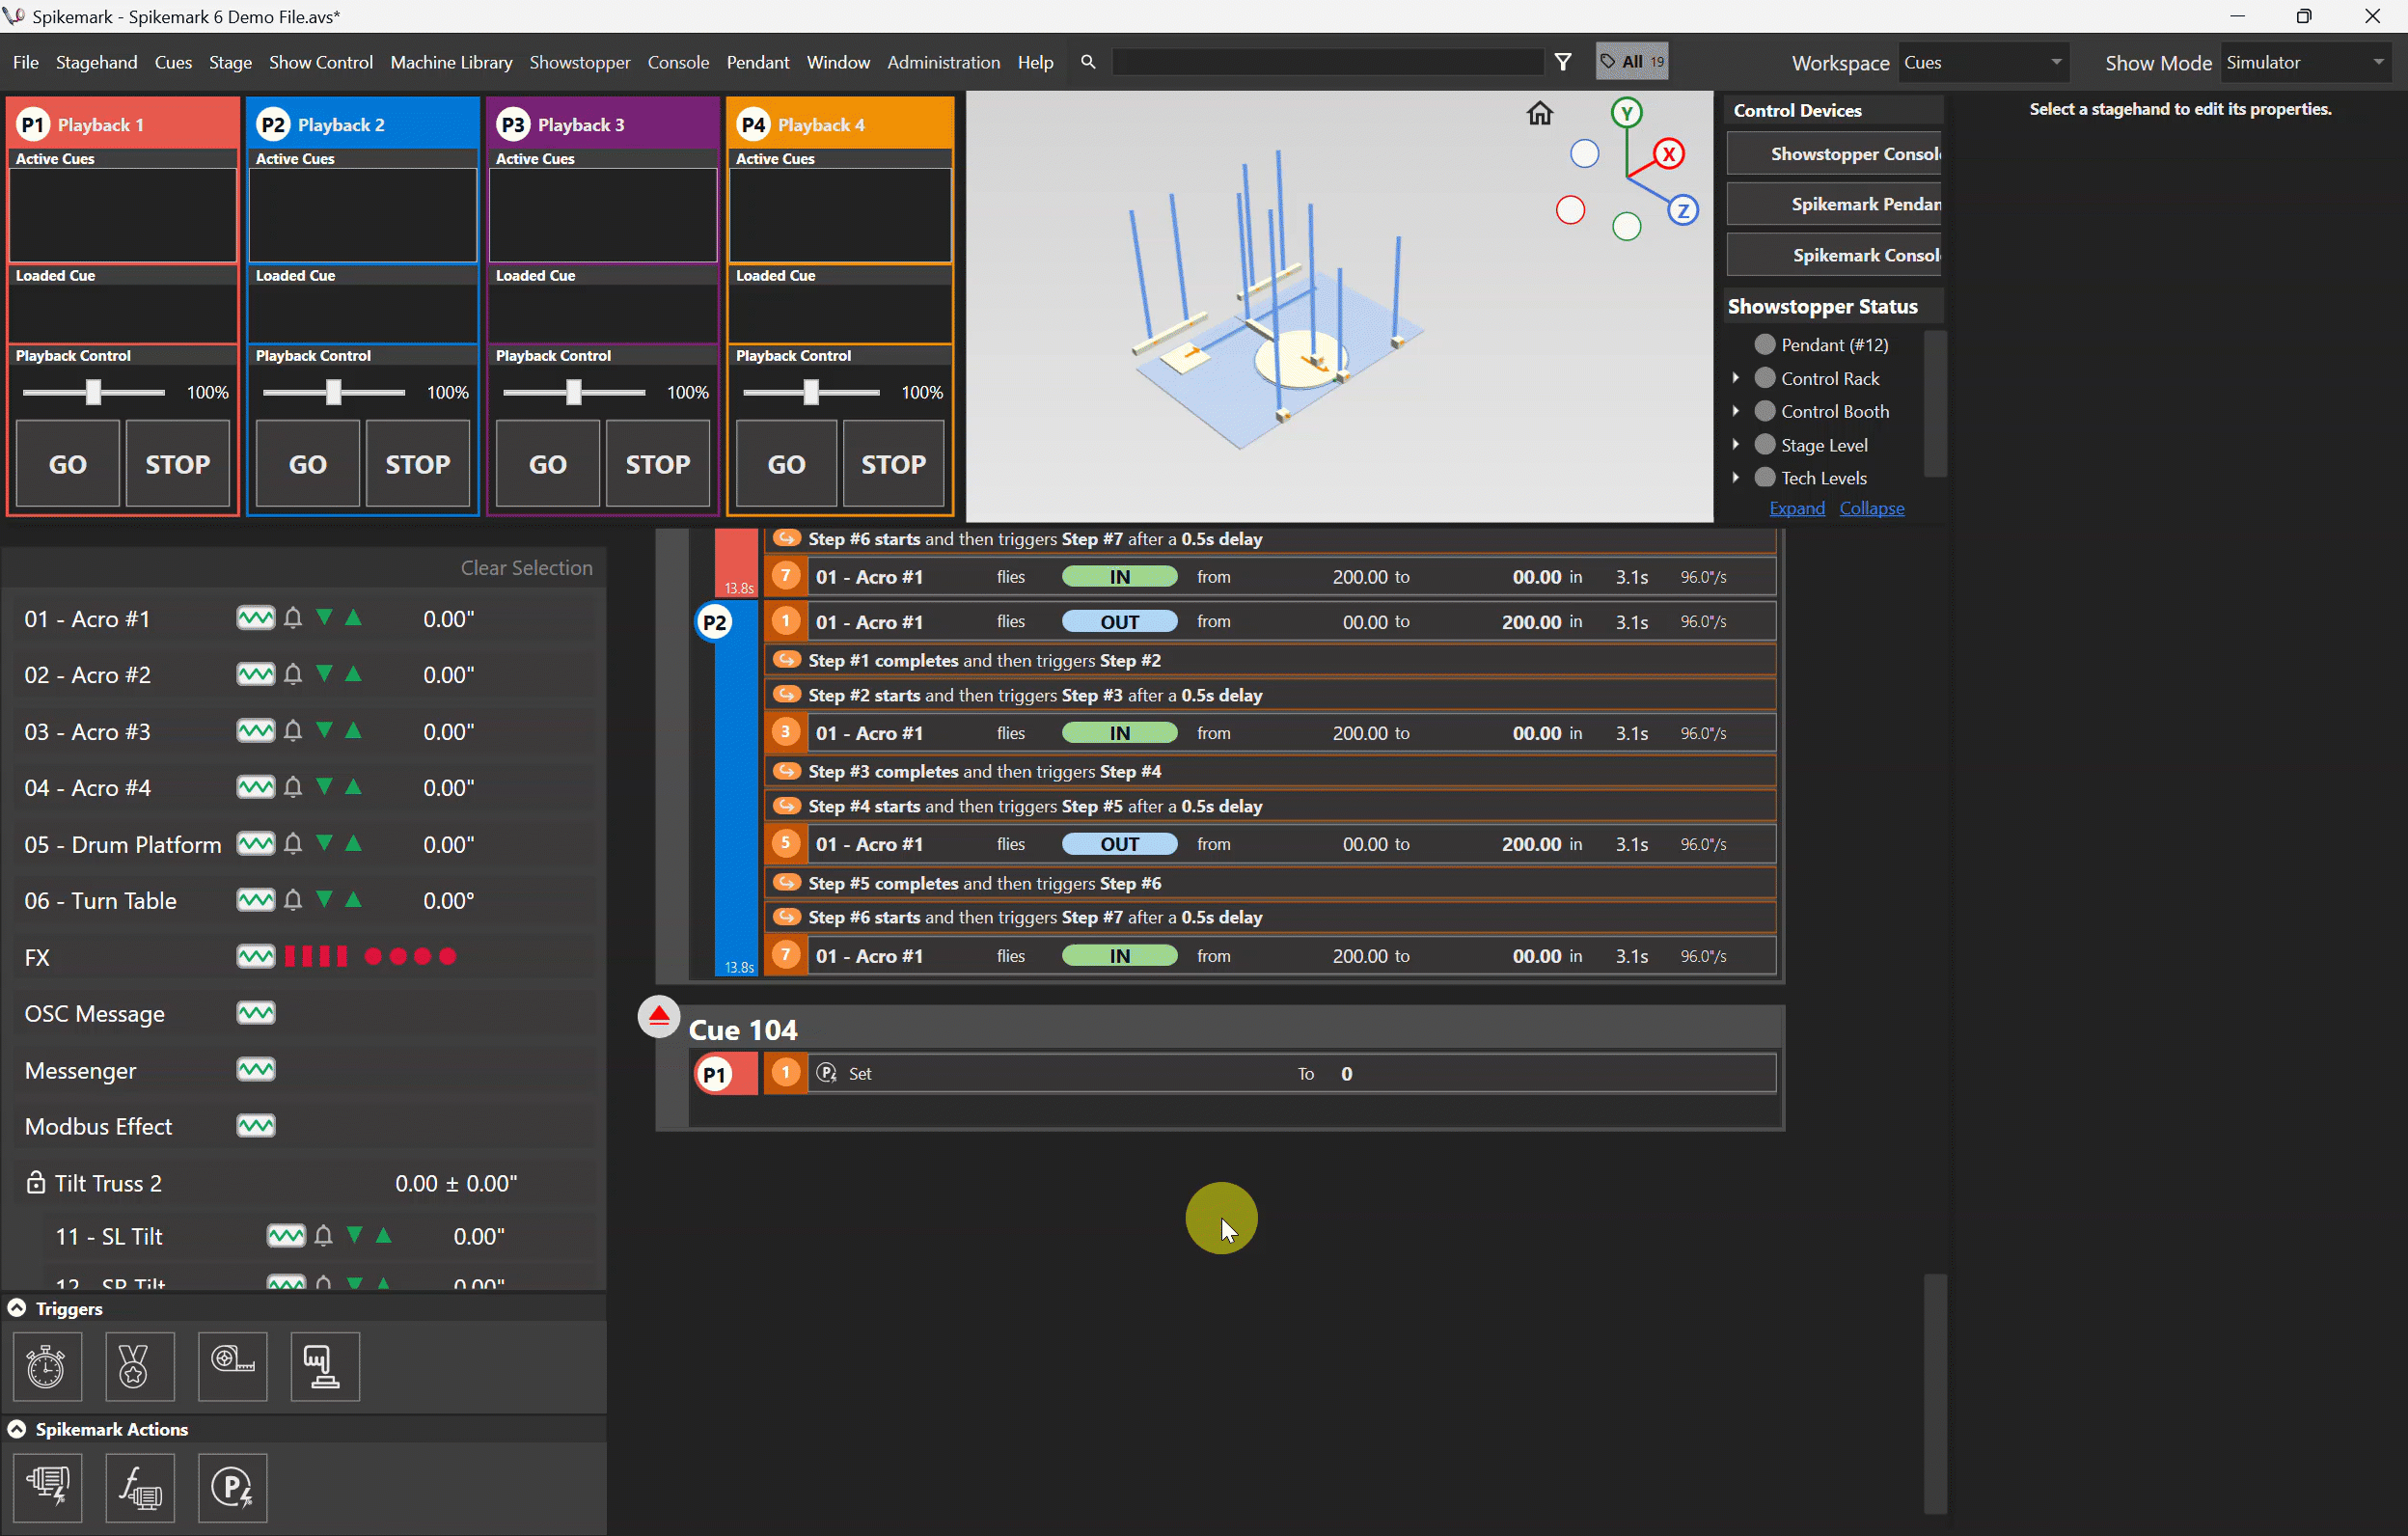Expand the Control Rack status group
The image size is (2408, 1536).
point(1737,378)
